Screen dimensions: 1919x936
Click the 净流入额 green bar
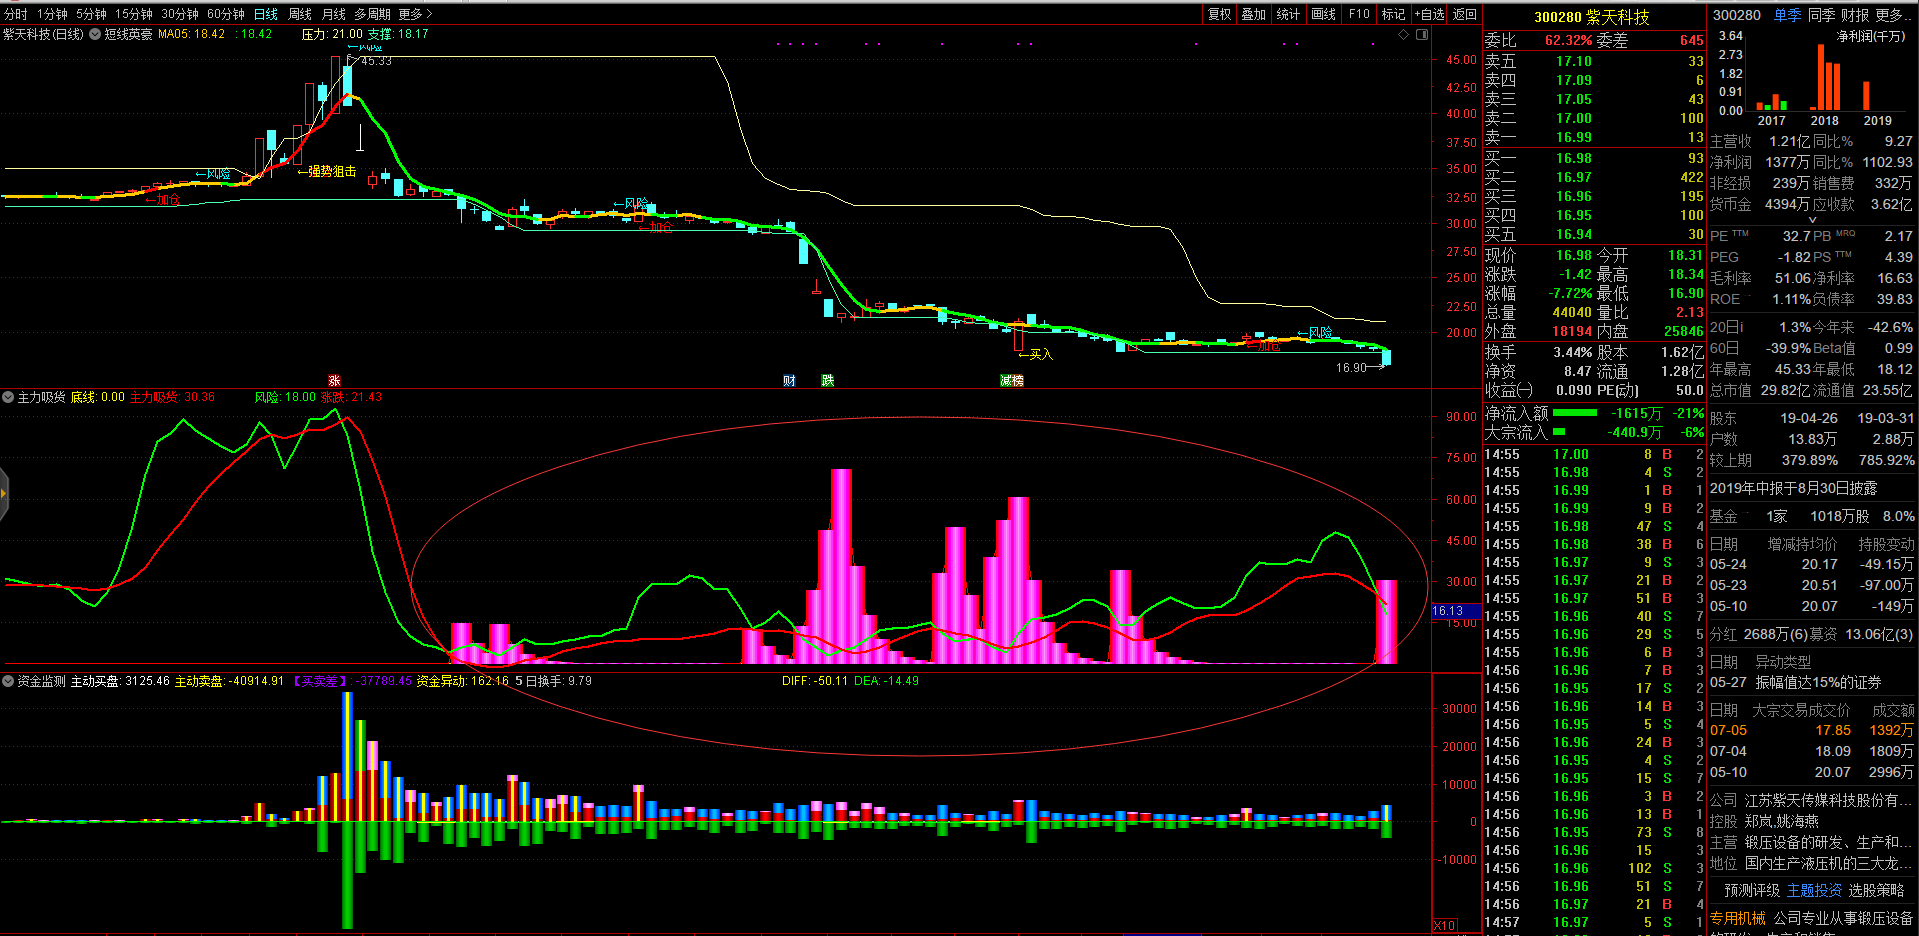pos(1575,413)
